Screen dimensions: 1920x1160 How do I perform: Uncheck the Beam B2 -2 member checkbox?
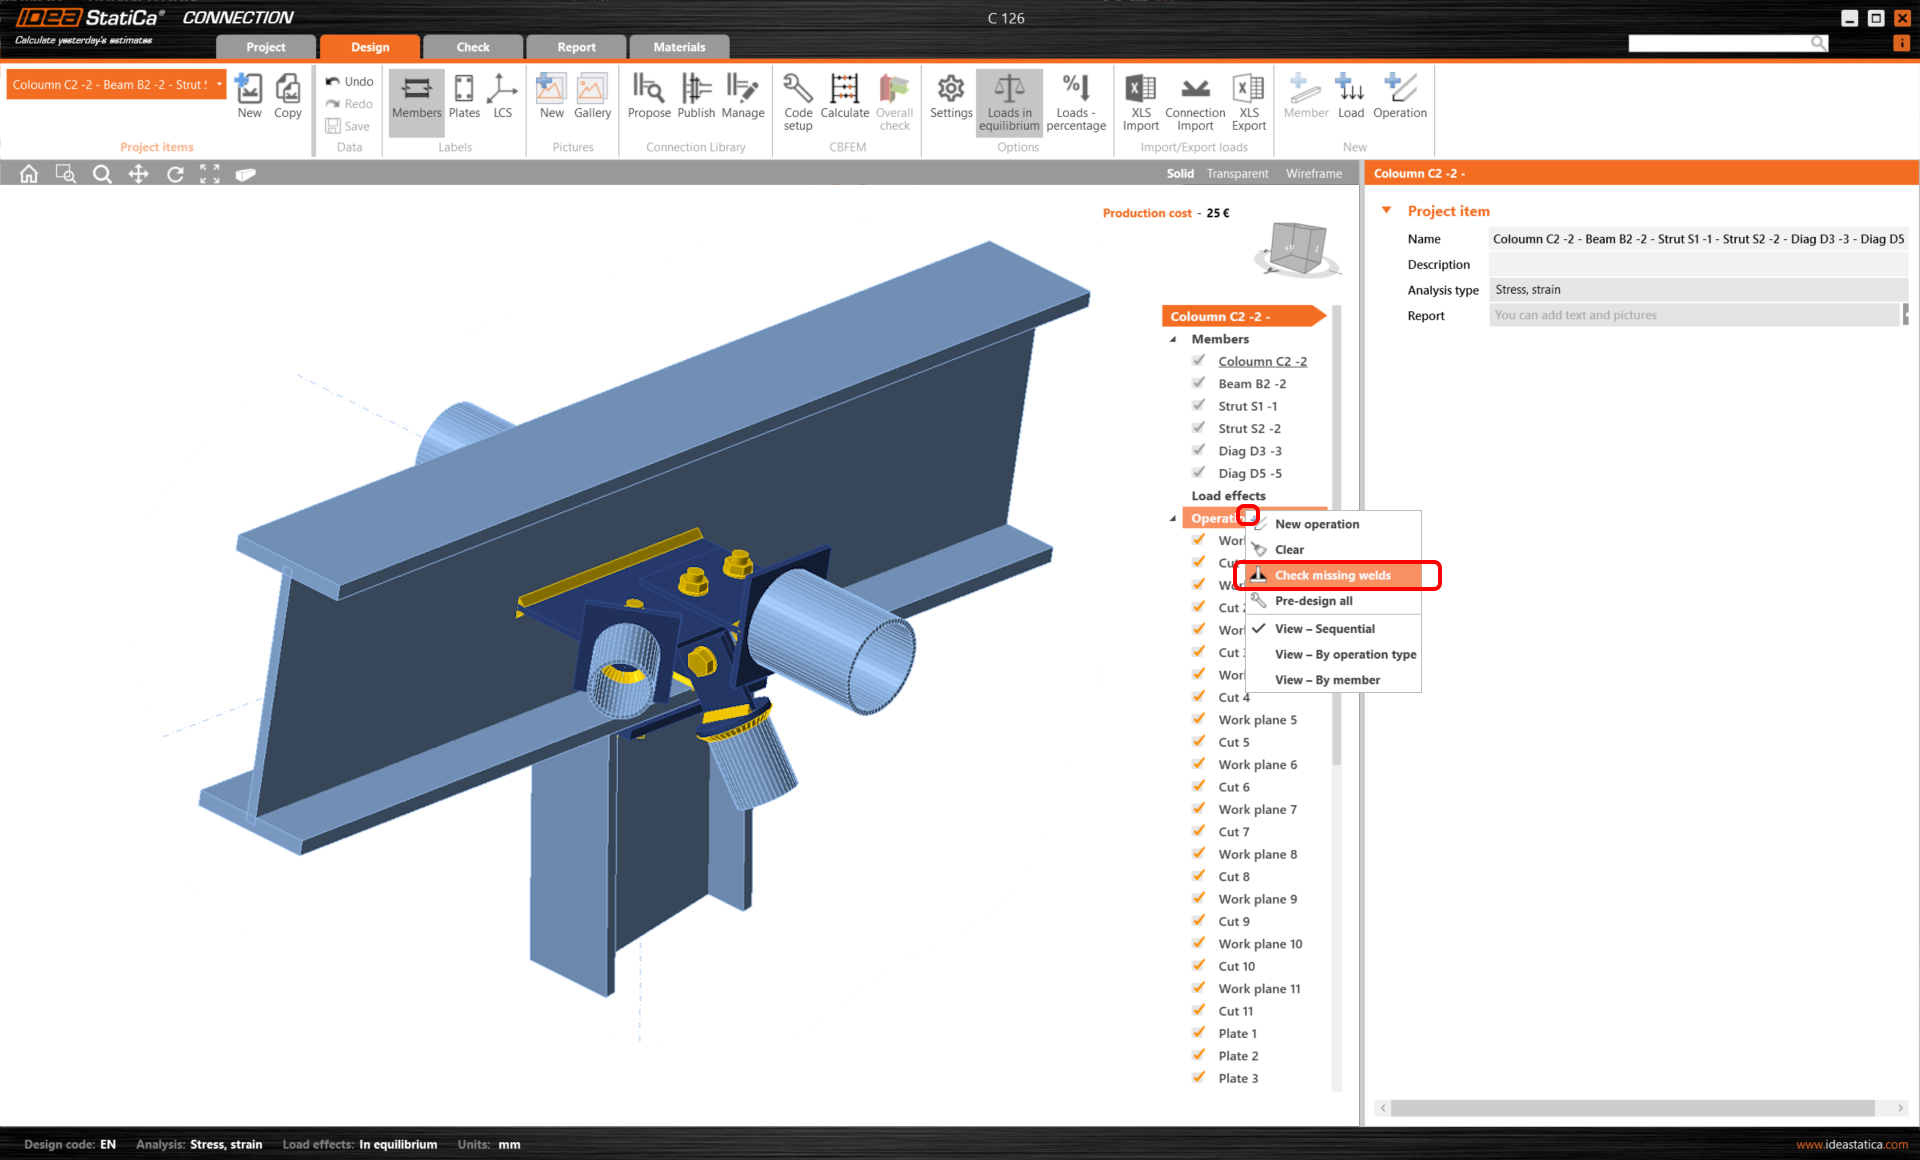[x=1198, y=383]
